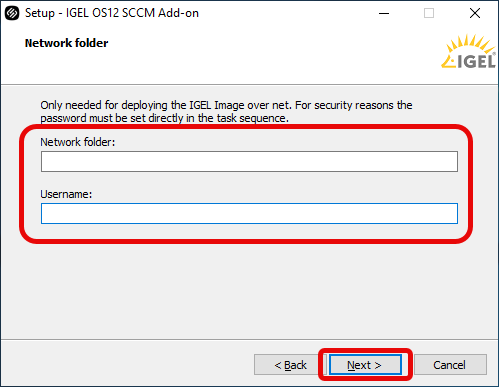499x387 pixels.
Task: Click the bold "Network folder" page heading
Action: [67, 43]
